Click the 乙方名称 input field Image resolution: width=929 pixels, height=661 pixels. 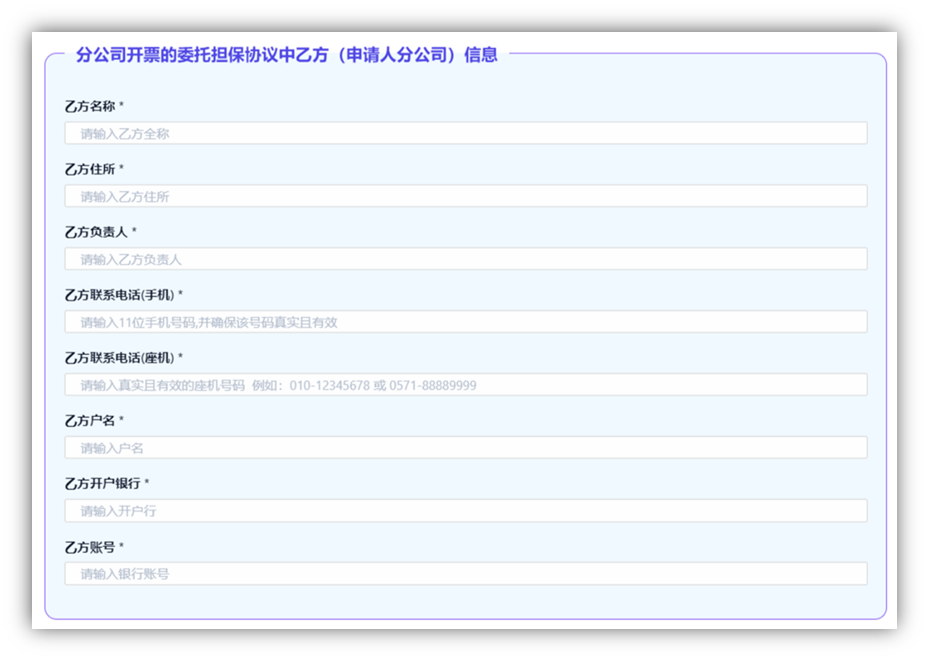[x=465, y=133]
